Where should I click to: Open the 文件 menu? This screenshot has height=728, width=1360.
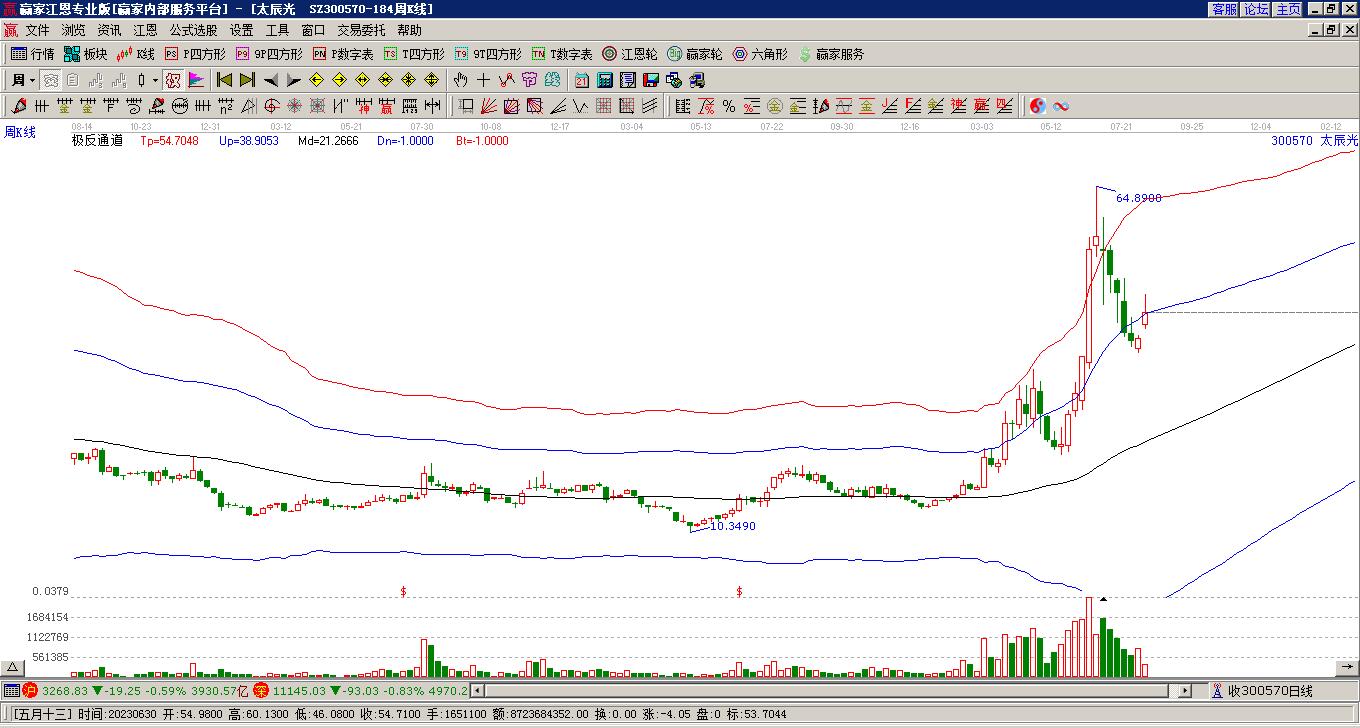tap(37, 31)
